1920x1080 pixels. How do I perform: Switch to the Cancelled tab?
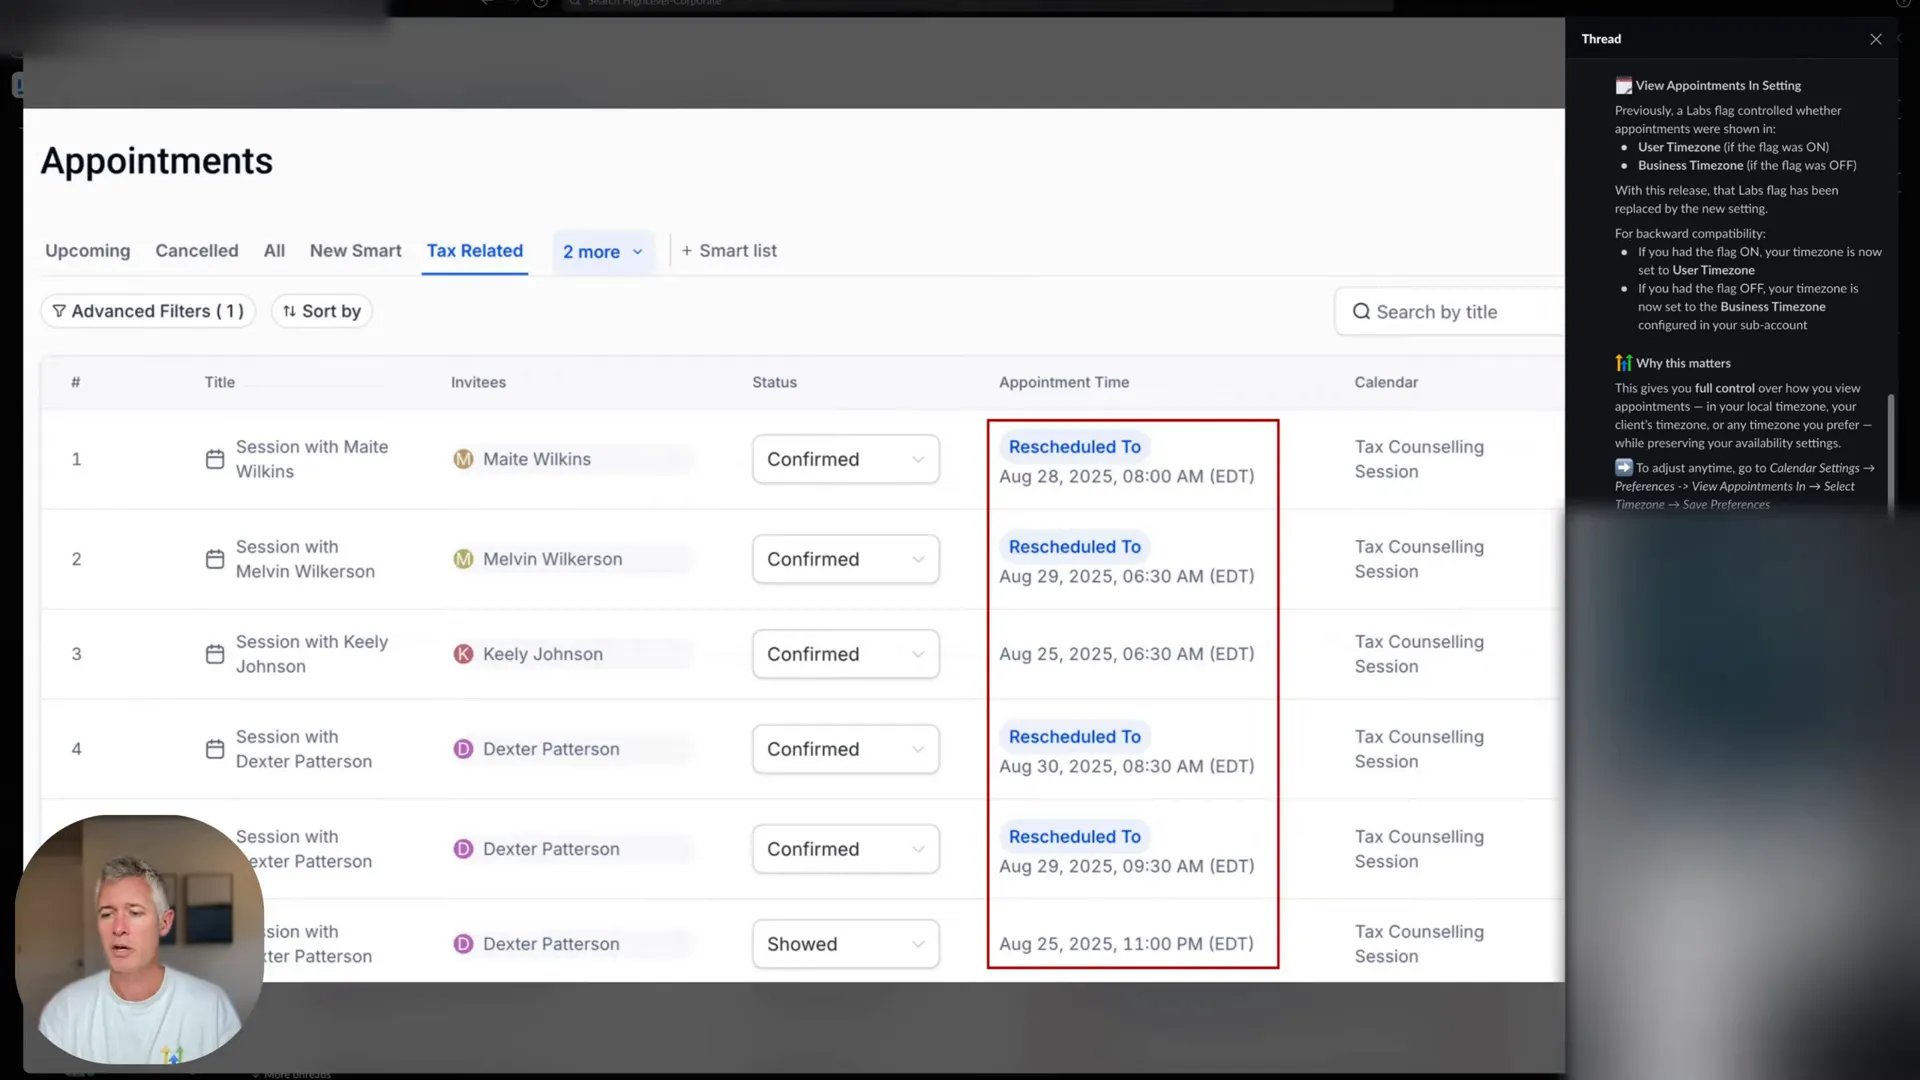(x=197, y=251)
